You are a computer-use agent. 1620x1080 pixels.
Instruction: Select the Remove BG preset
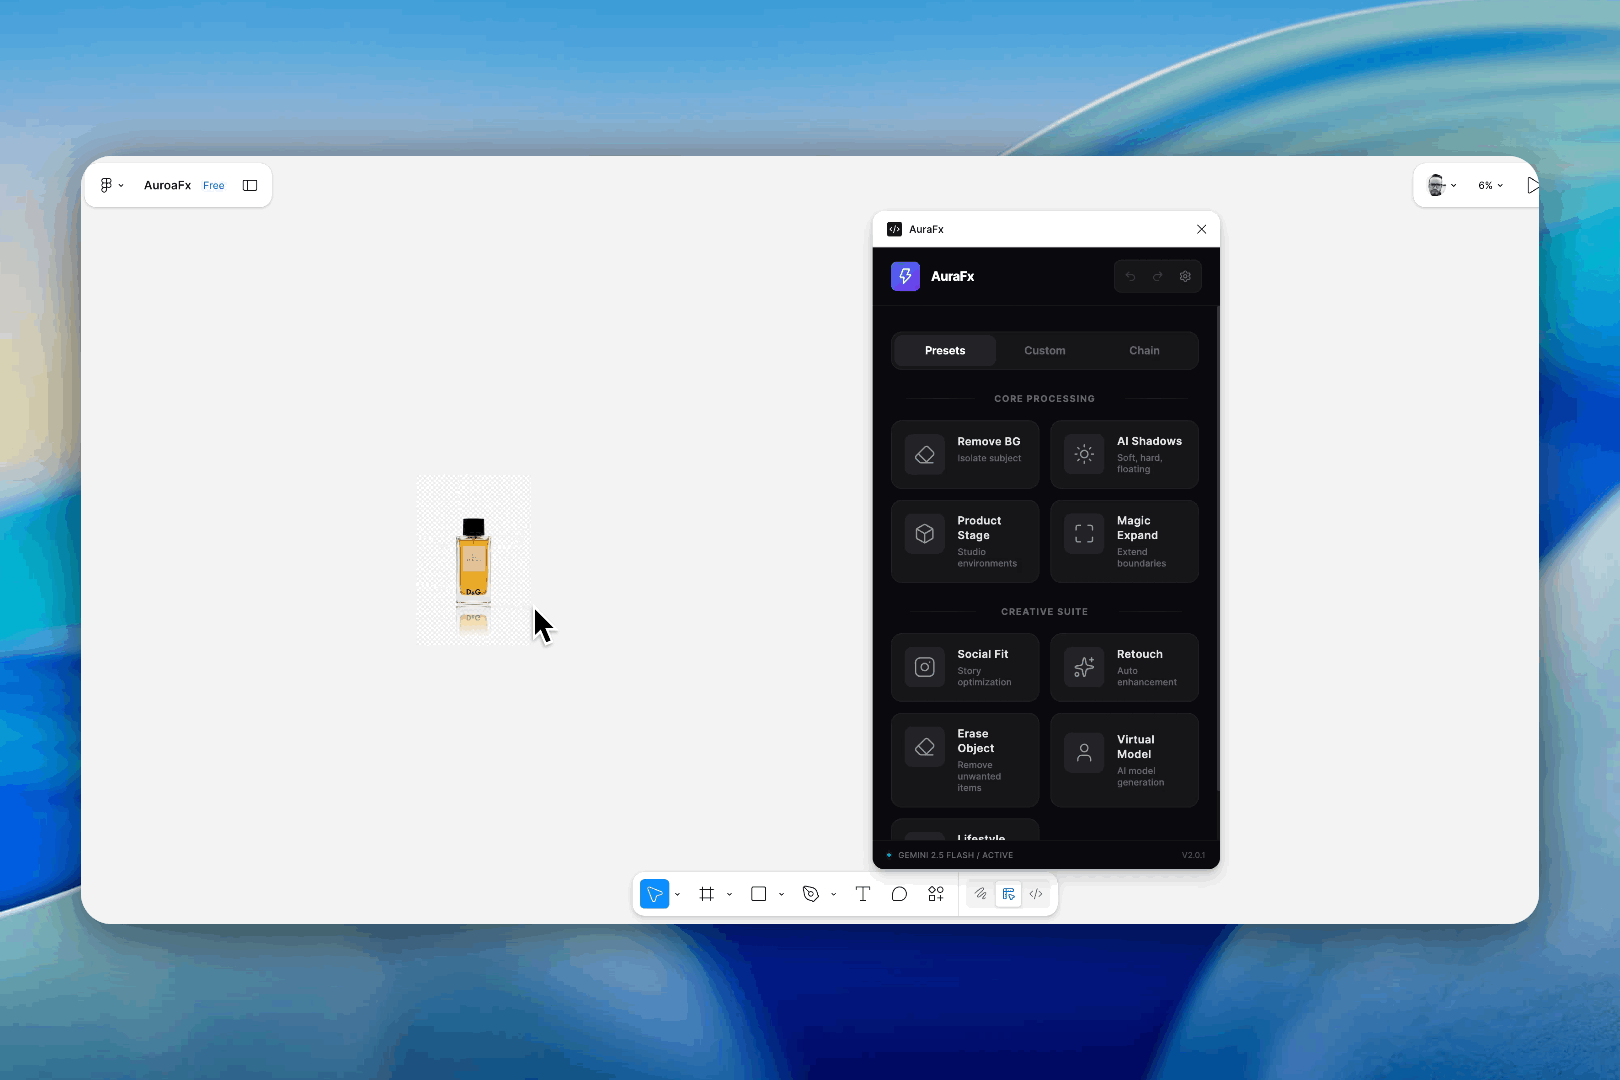tap(964, 454)
